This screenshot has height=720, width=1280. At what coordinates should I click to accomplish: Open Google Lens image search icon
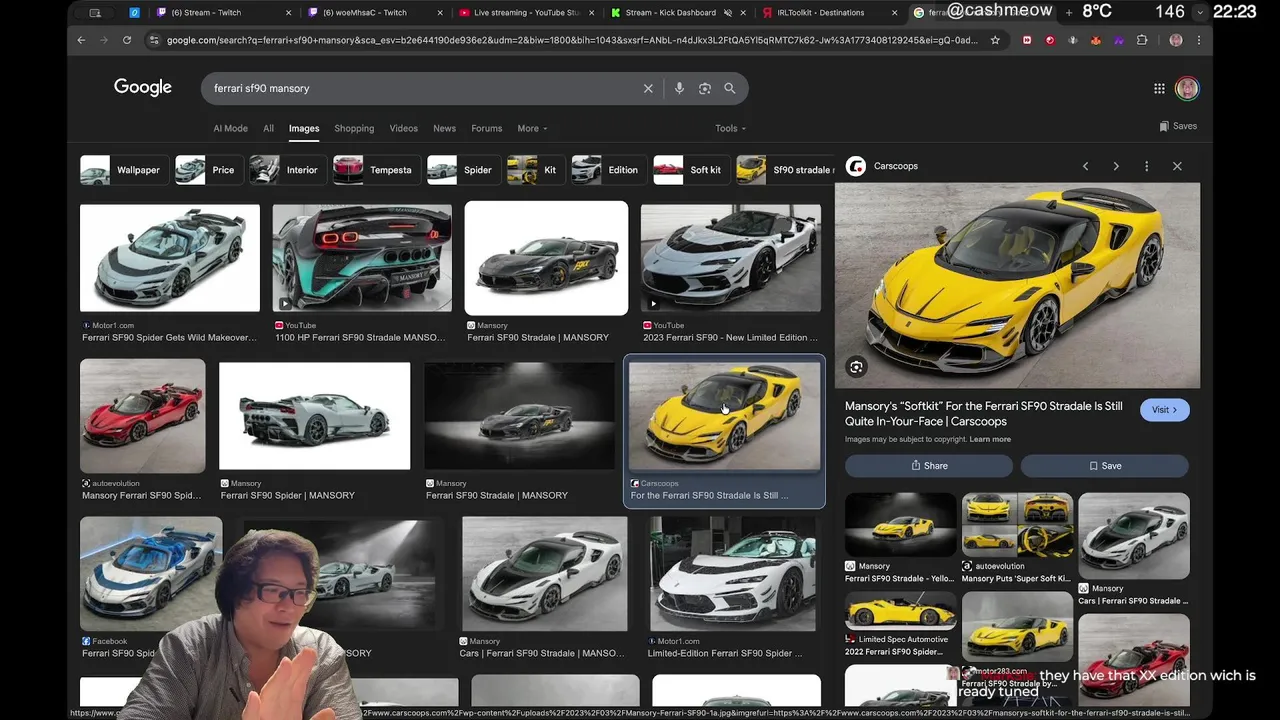[705, 88]
